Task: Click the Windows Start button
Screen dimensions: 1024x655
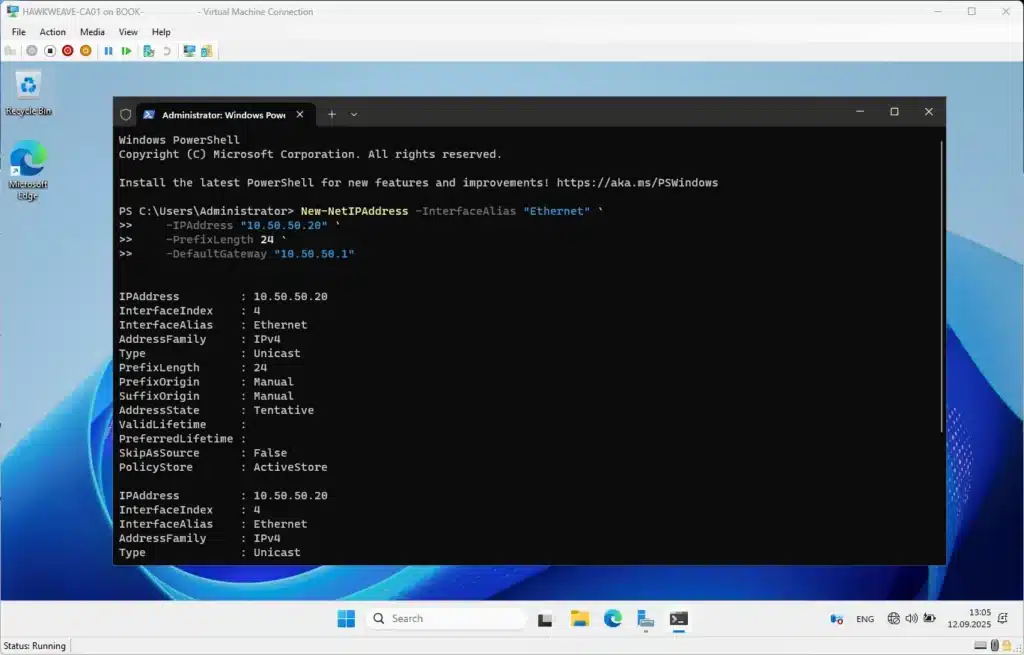Action: point(346,619)
